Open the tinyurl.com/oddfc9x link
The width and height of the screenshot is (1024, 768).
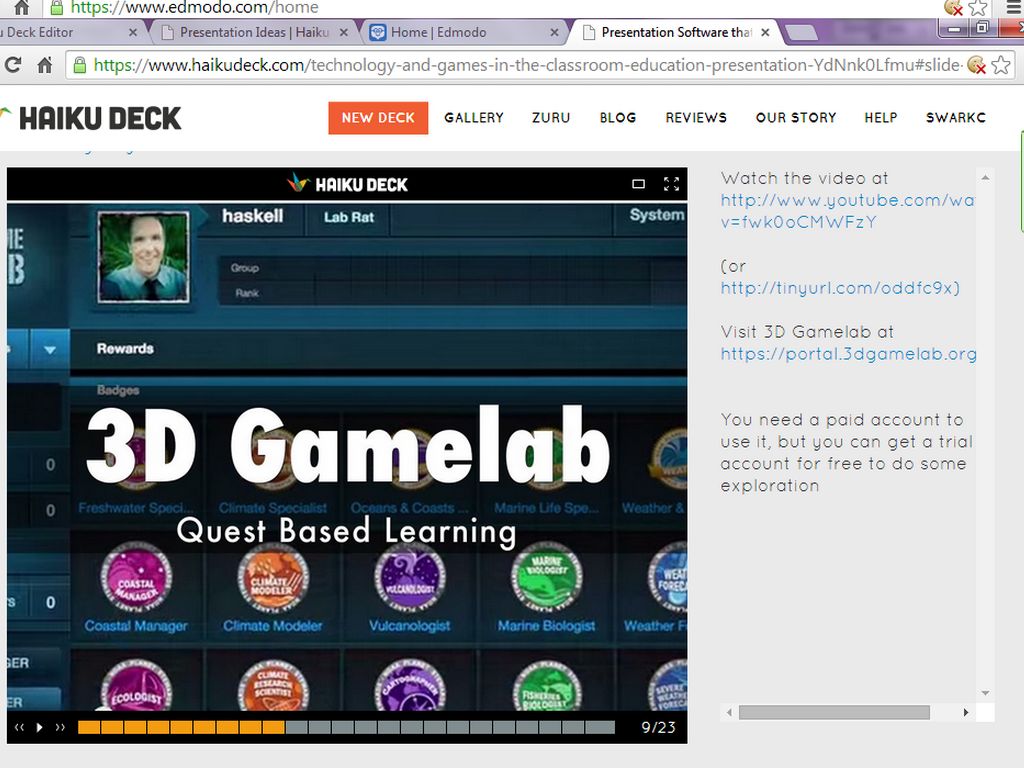pos(840,288)
